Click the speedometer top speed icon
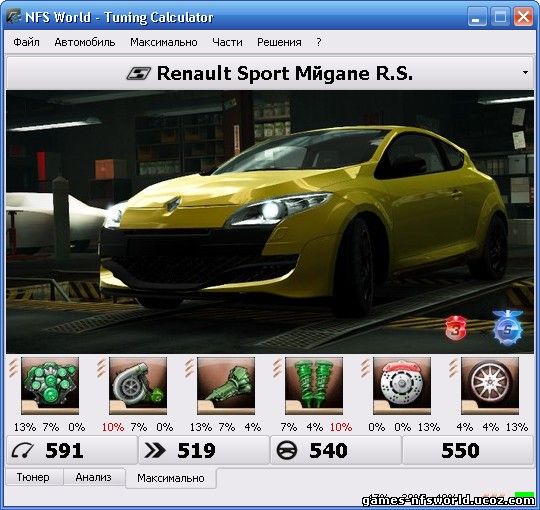Screen dimensions: 540x510 pos(22,450)
